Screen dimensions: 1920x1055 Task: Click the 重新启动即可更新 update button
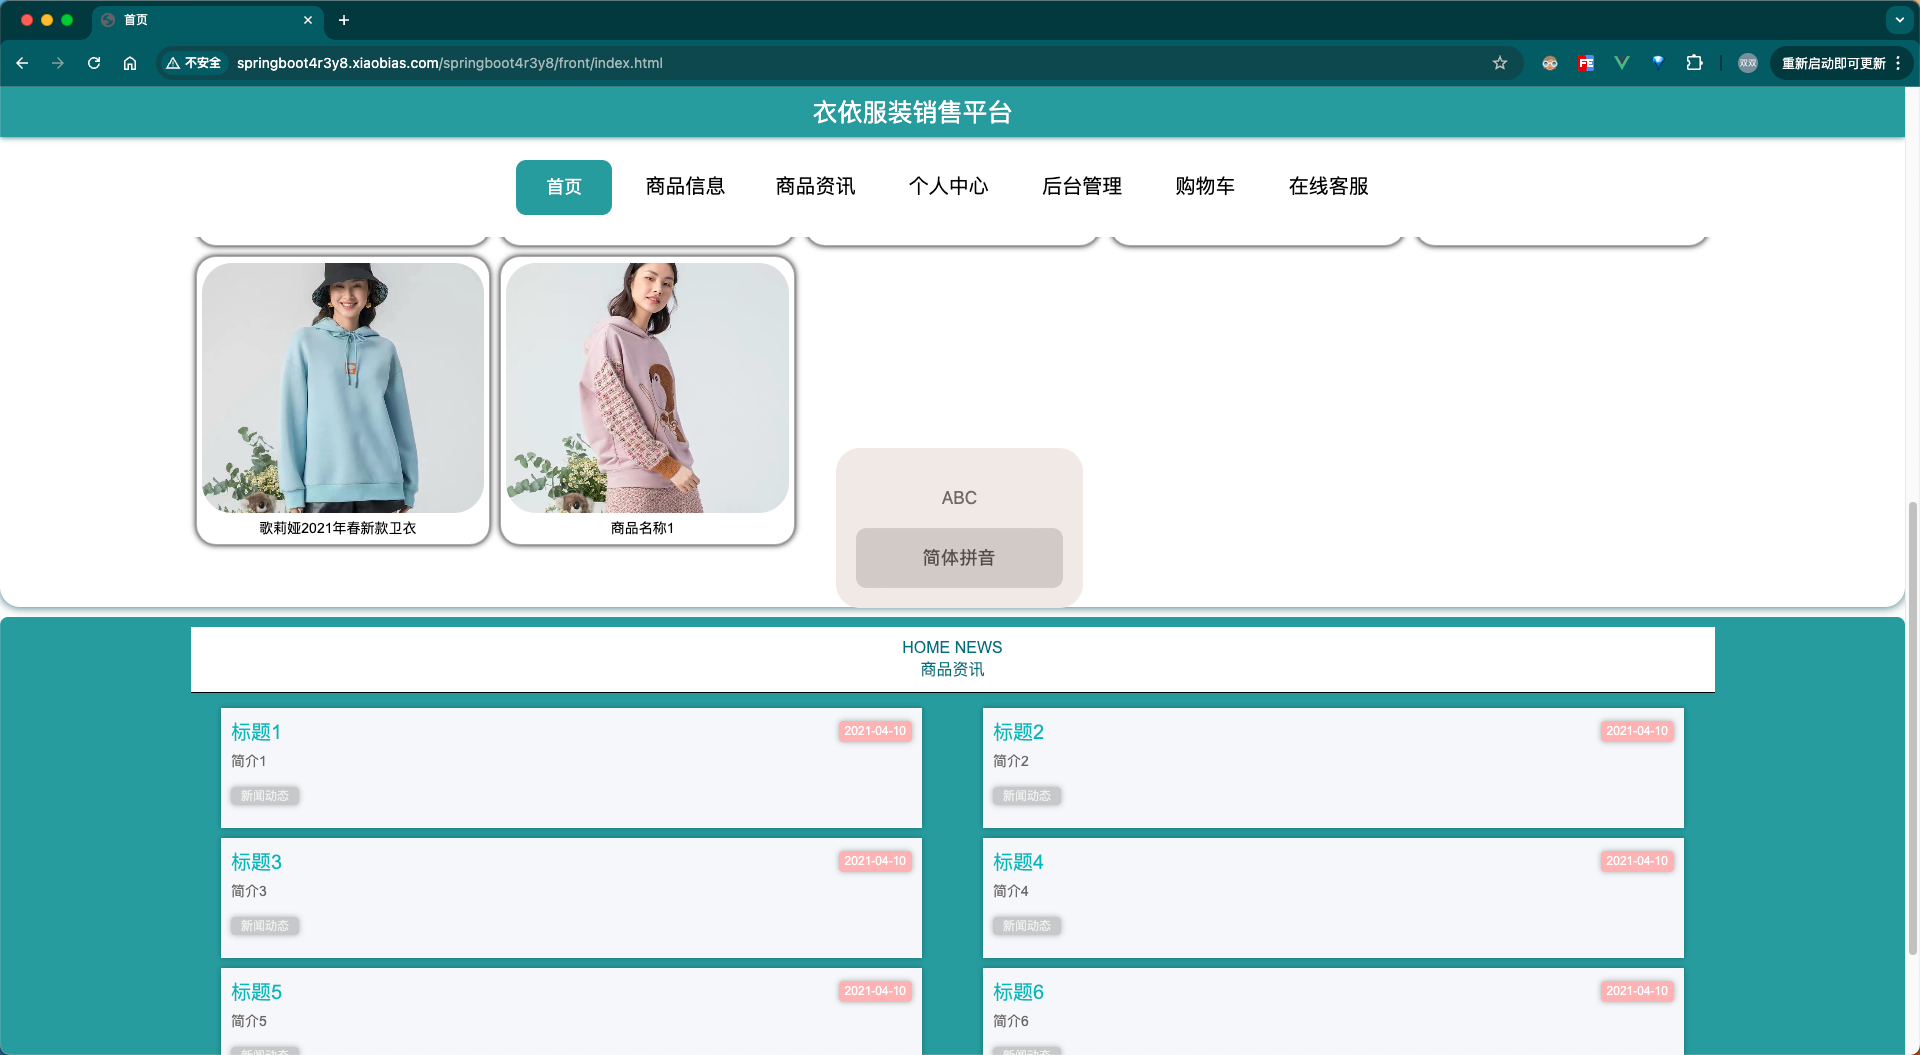tap(1833, 63)
